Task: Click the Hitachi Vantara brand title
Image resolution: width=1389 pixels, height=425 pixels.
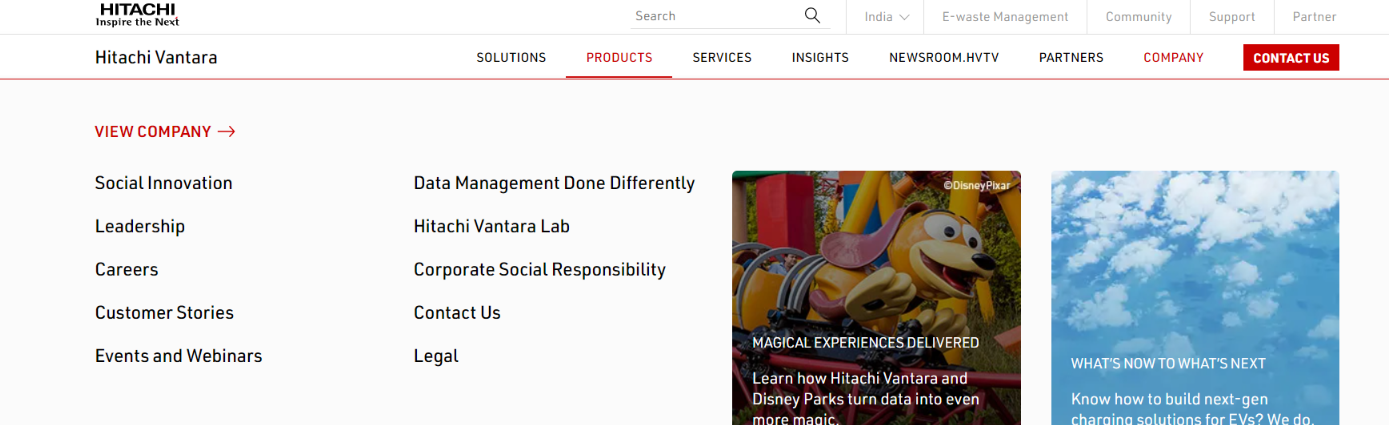Action: click(x=156, y=57)
